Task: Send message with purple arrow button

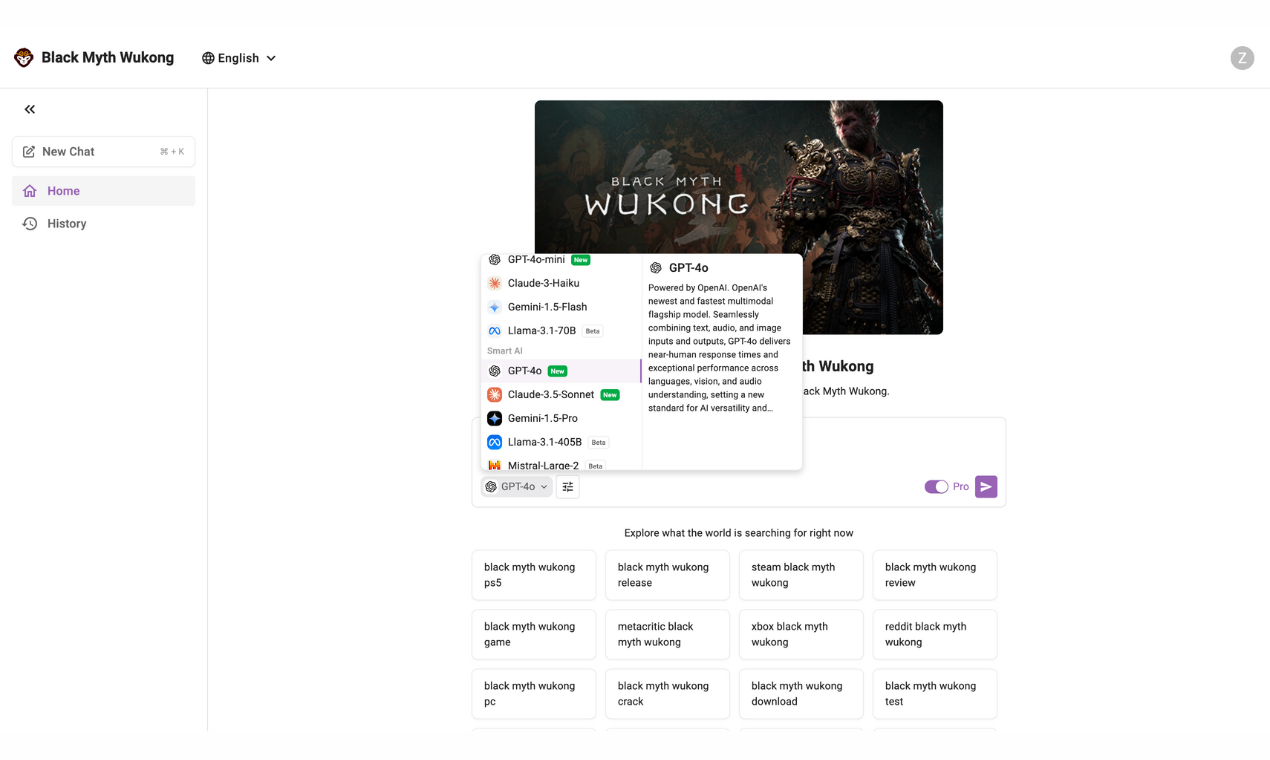Action: 986,487
